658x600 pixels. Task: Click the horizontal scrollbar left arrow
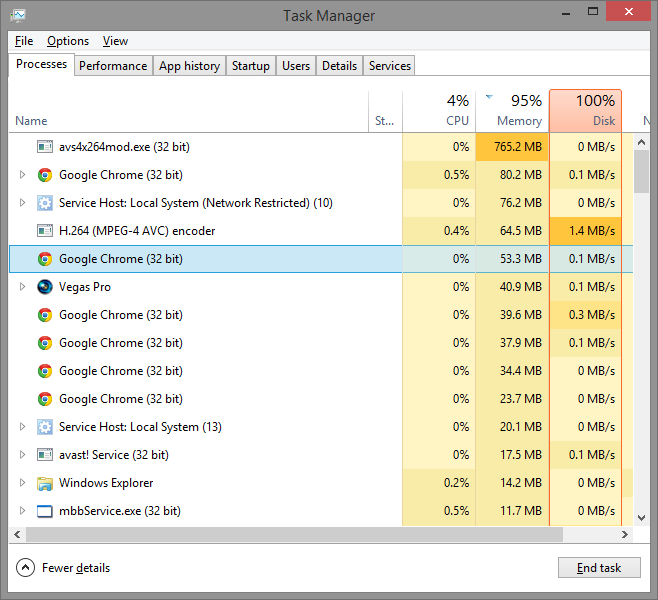pyautogui.click(x=17, y=535)
